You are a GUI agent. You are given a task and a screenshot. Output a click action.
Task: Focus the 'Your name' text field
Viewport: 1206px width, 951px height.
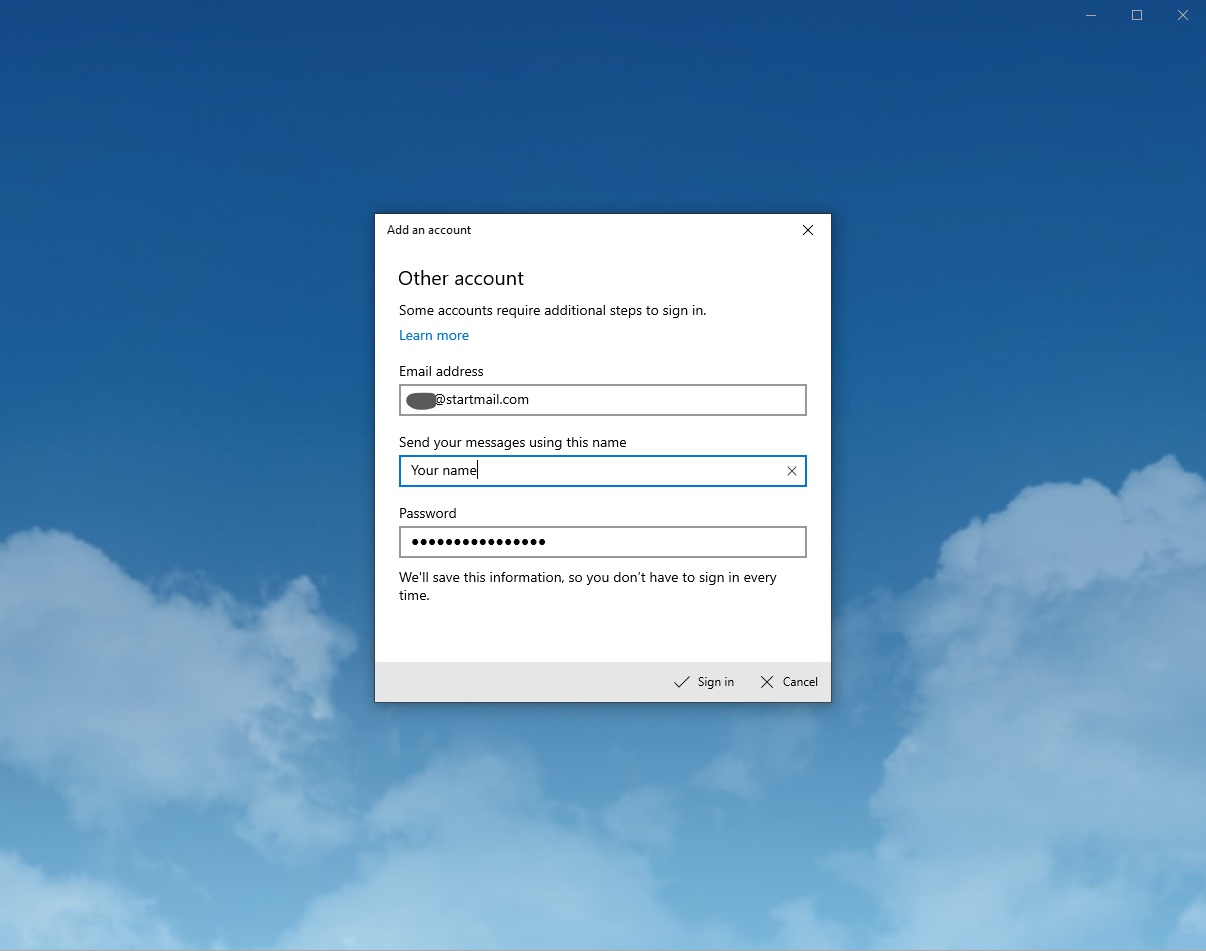590,471
